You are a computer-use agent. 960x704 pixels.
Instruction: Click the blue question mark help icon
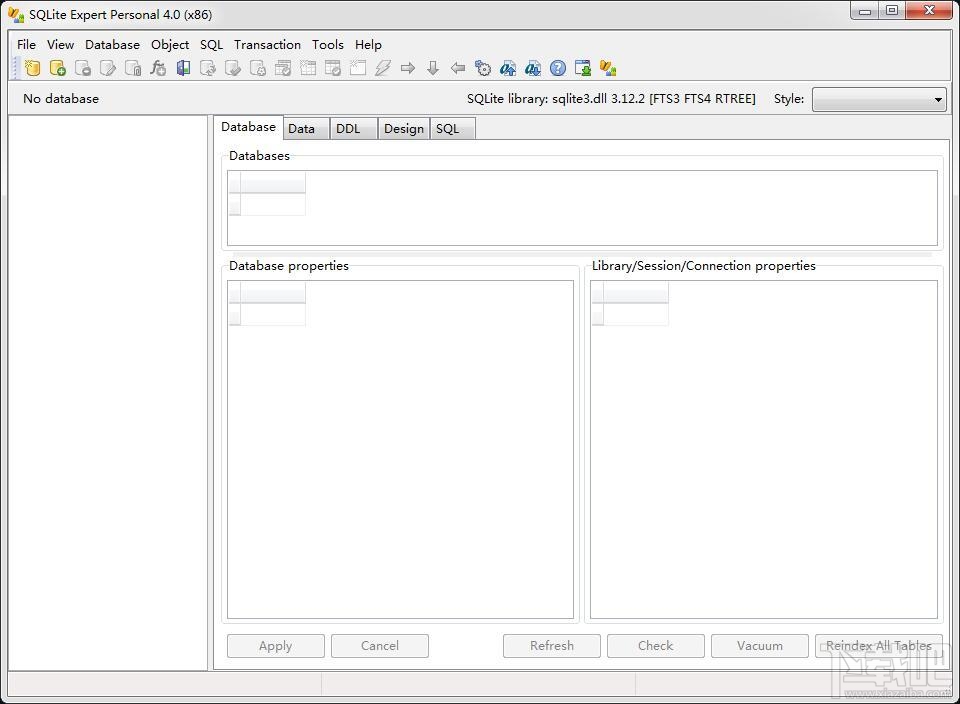(x=558, y=68)
